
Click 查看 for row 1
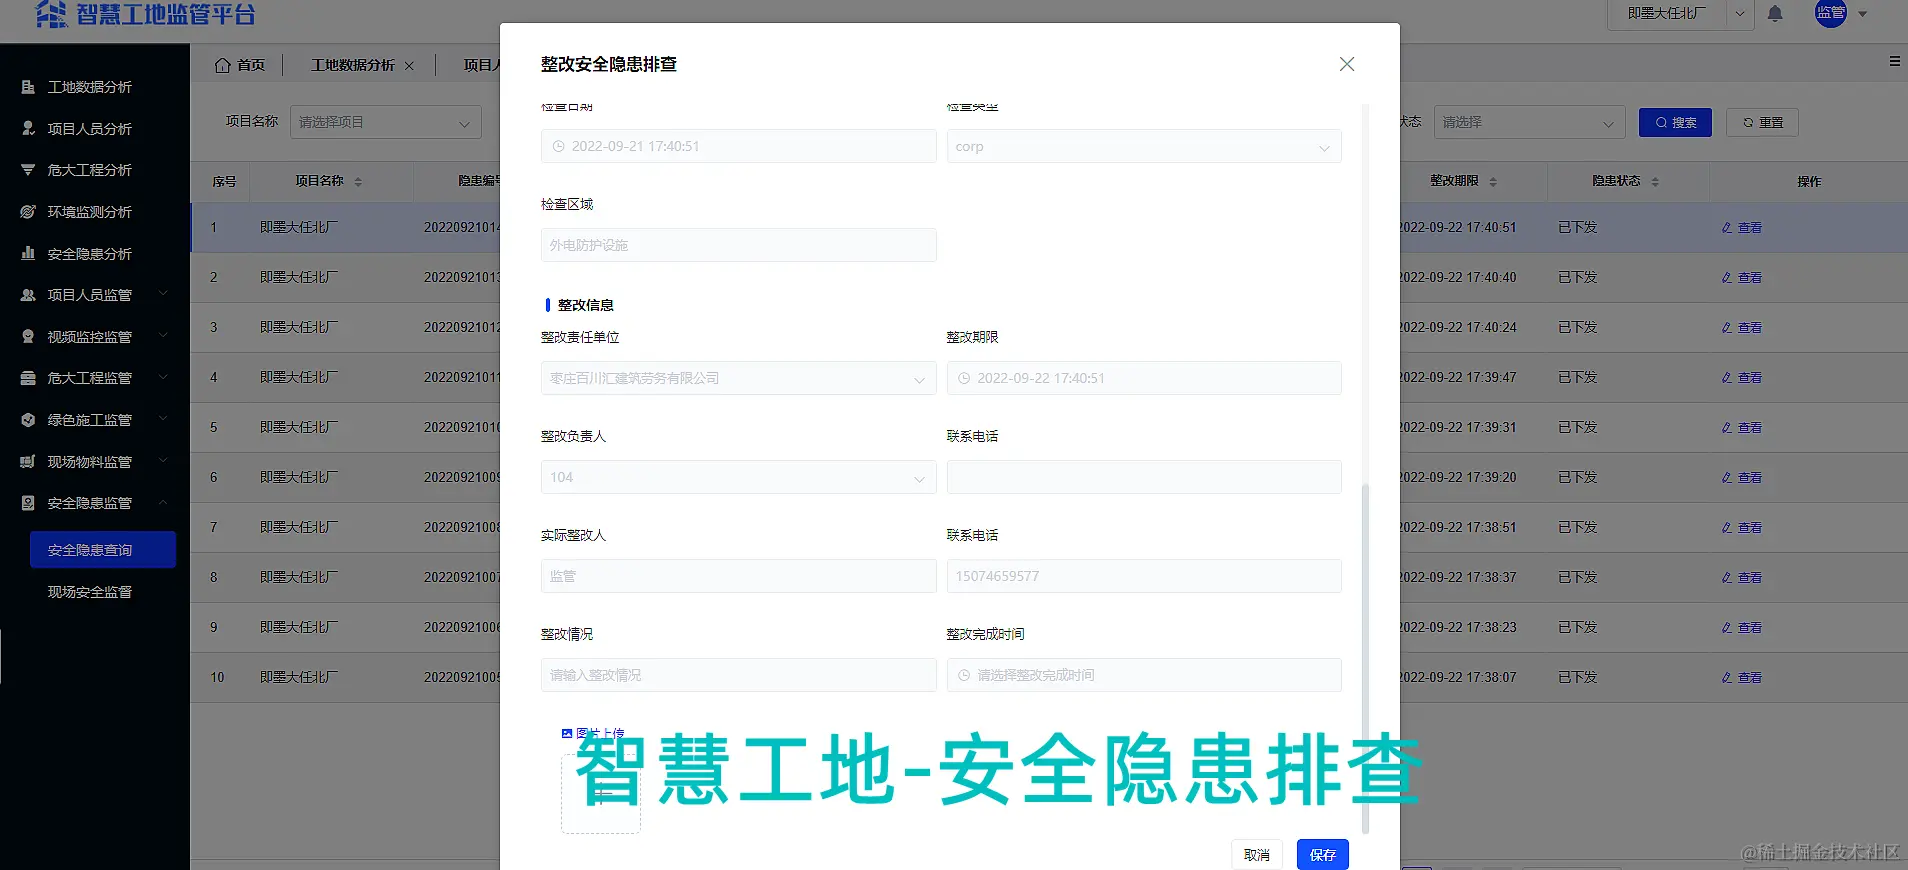[1742, 228]
